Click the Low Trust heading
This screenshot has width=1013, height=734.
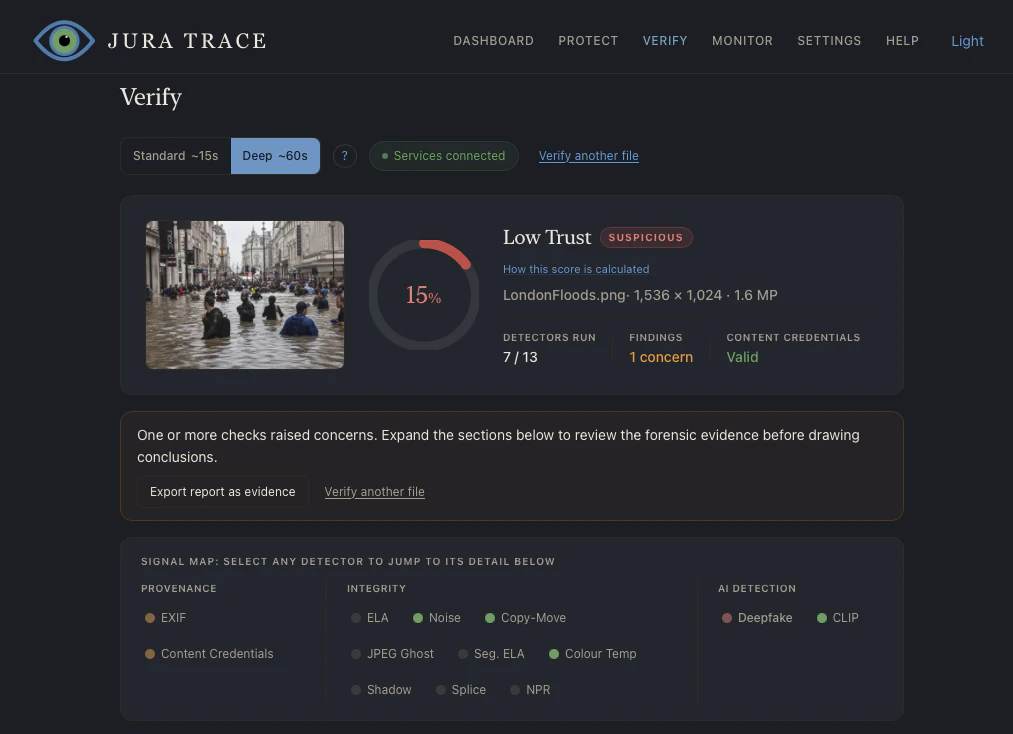(x=547, y=237)
